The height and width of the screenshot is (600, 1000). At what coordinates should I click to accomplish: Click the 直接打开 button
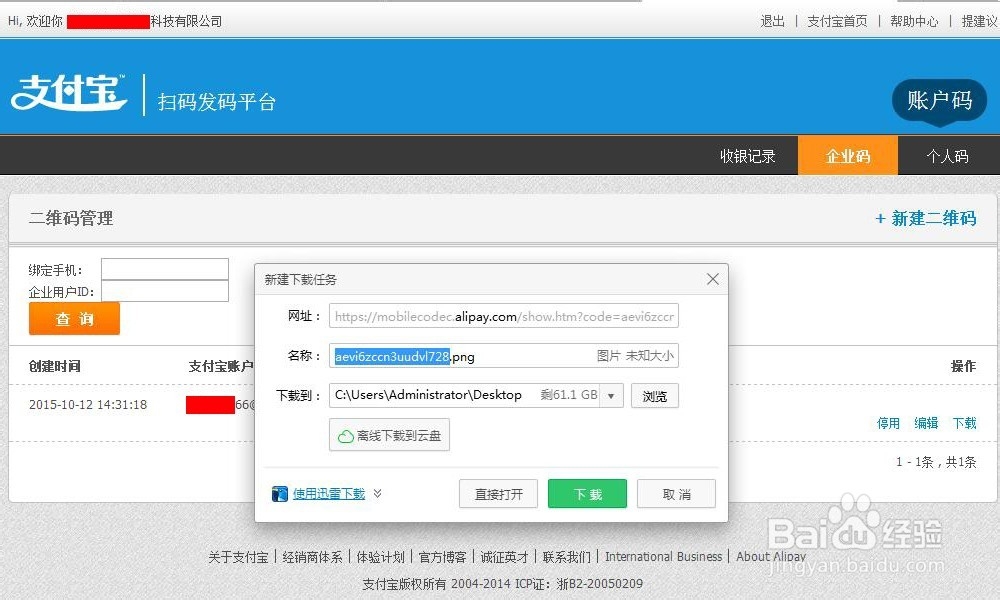pyautogui.click(x=498, y=494)
